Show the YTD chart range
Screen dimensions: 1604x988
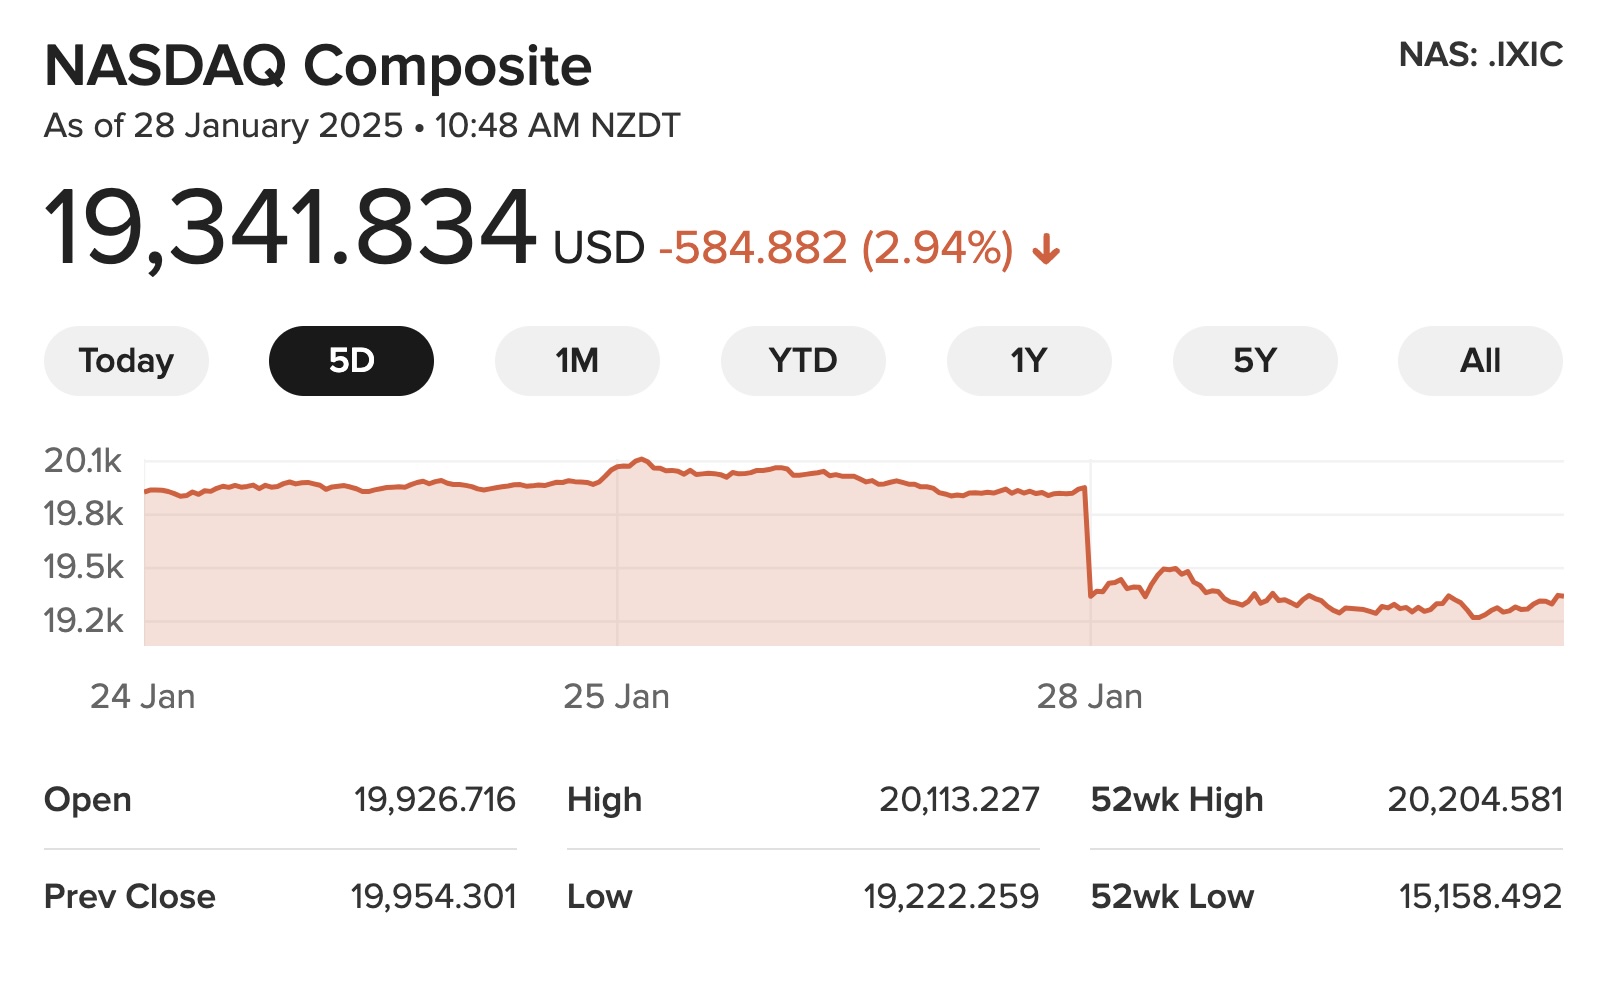(803, 361)
